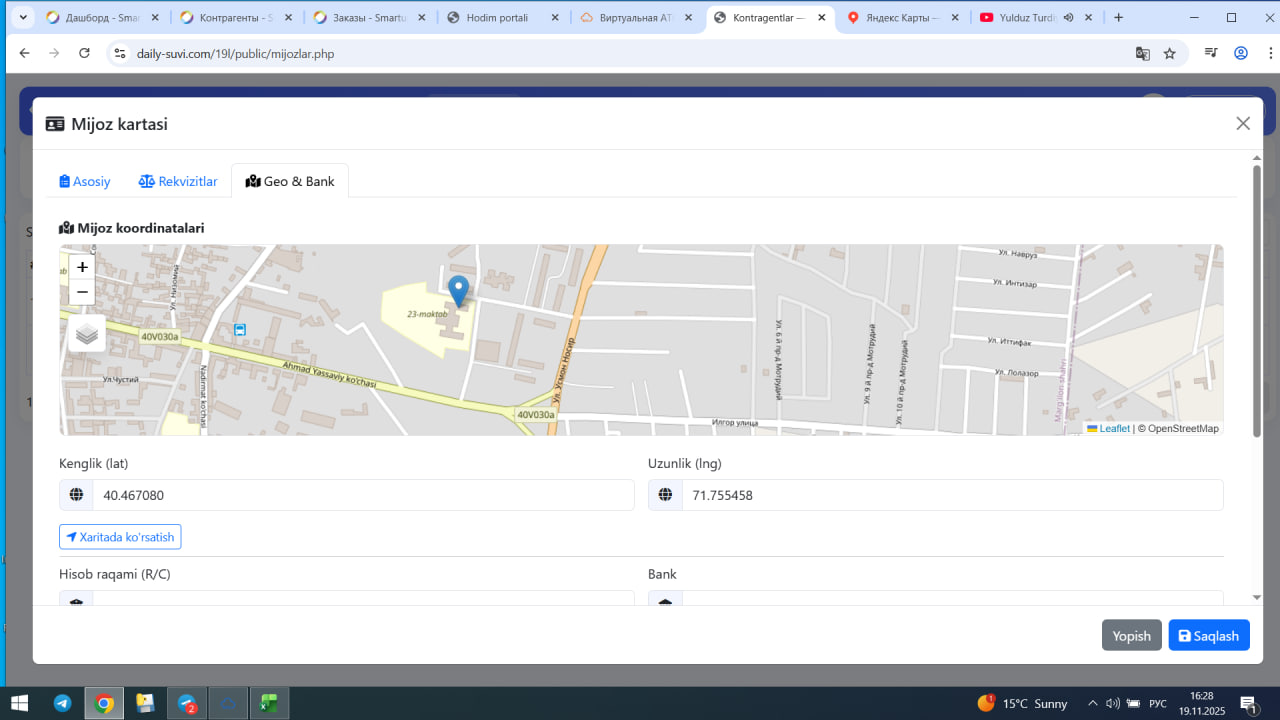The width and height of the screenshot is (1280, 720).
Task: Close the Mijoz kartasi dialog
Action: (x=1243, y=123)
